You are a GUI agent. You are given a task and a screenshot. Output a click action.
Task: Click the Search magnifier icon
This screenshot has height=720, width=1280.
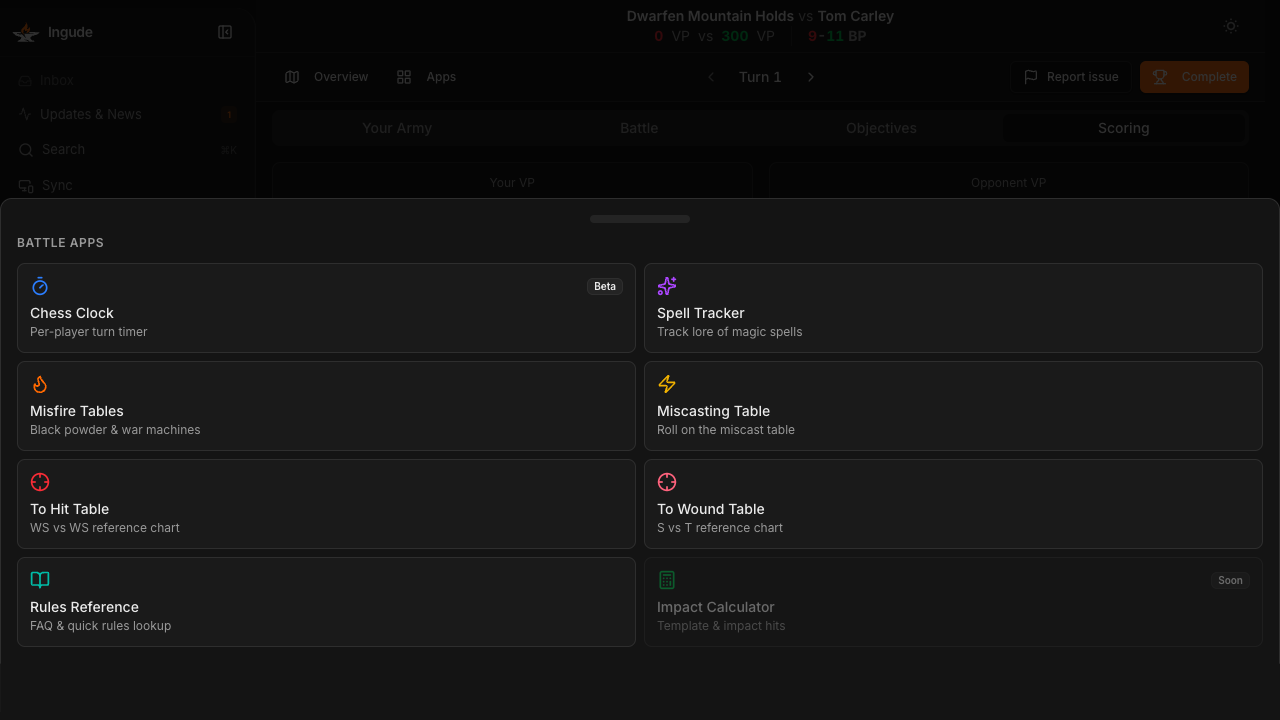point(26,150)
